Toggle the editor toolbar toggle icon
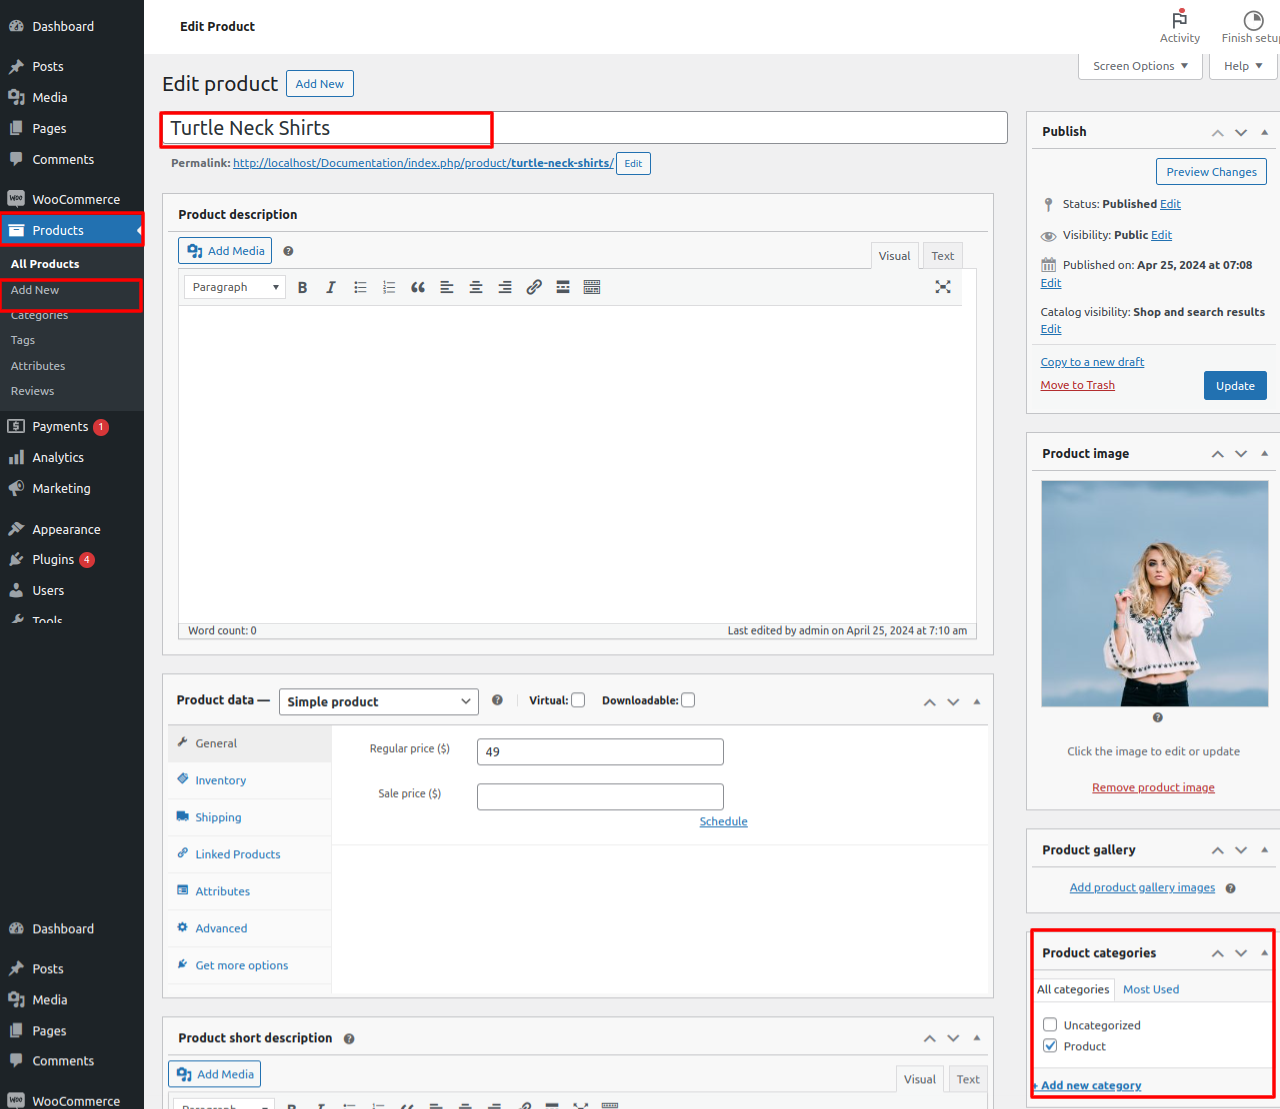The width and height of the screenshot is (1280, 1109). click(592, 287)
